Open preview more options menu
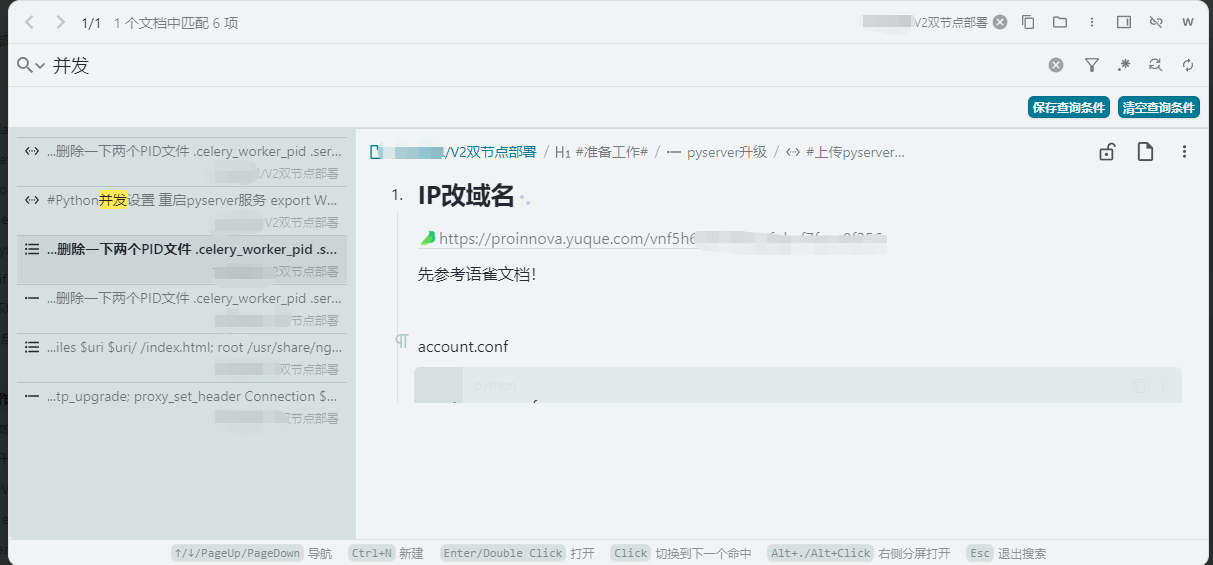The image size is (1213, 565). 1184,152
